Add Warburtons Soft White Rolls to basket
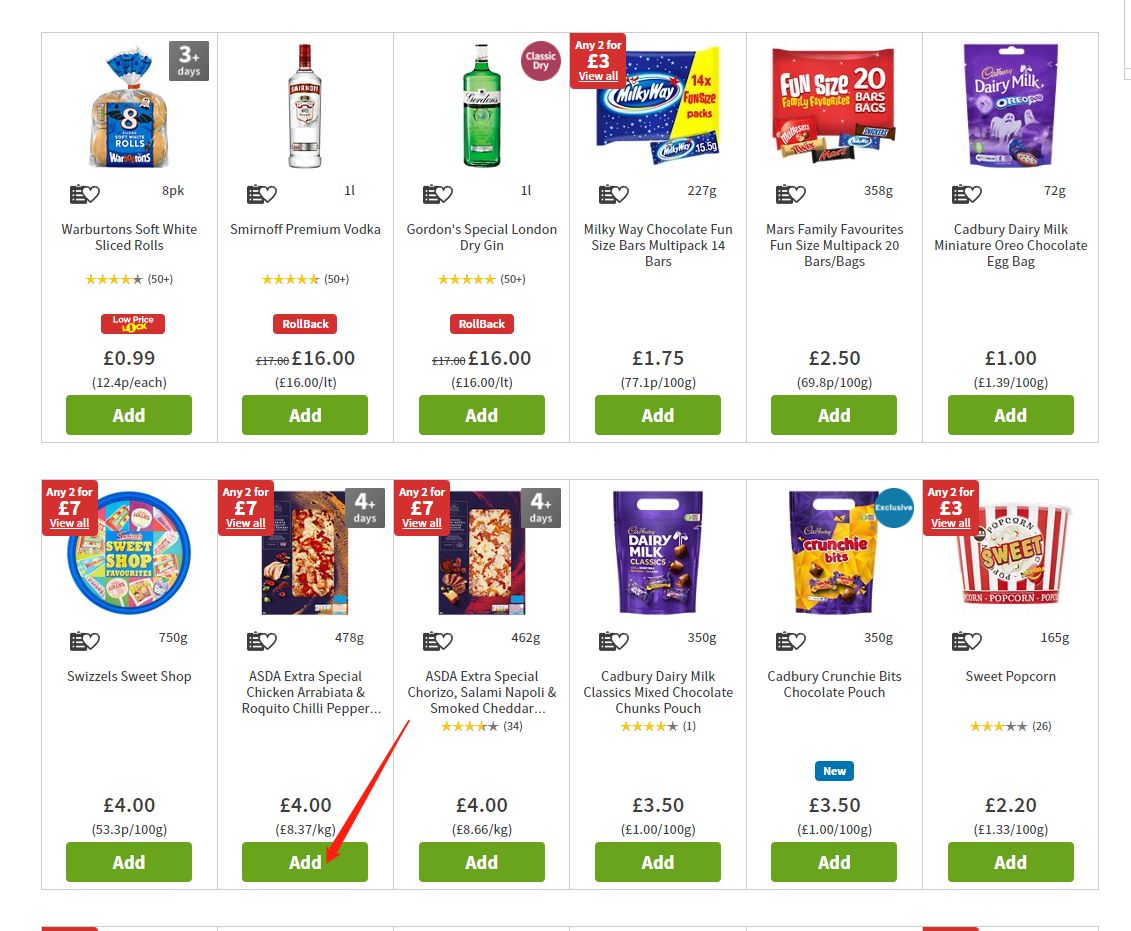Screen dimensions: 1131x931 tap(128, 415)
